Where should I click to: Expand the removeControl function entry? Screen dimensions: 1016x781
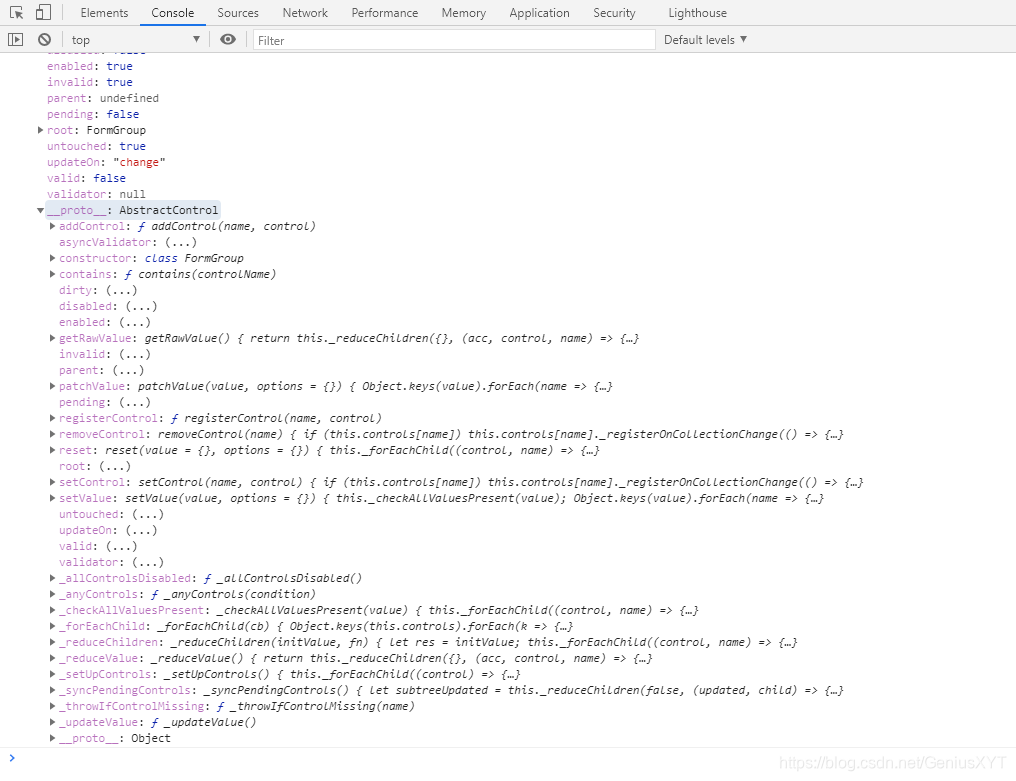[52, 434]
